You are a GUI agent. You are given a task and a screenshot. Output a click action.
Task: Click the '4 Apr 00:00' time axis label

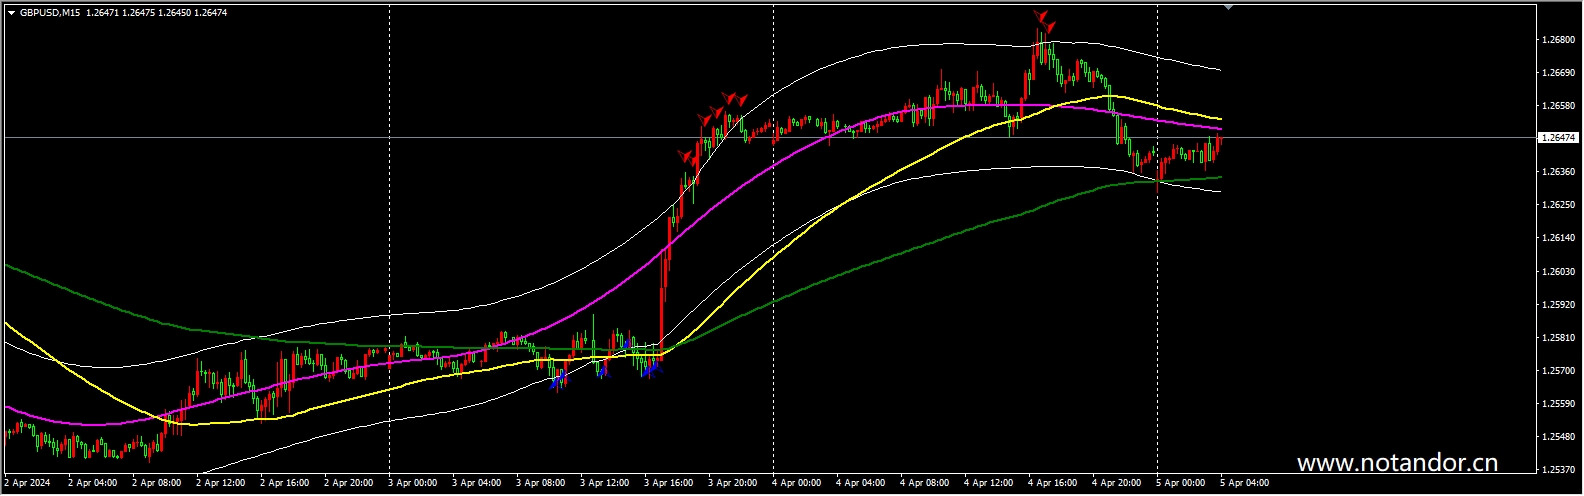tap(796, 483)
